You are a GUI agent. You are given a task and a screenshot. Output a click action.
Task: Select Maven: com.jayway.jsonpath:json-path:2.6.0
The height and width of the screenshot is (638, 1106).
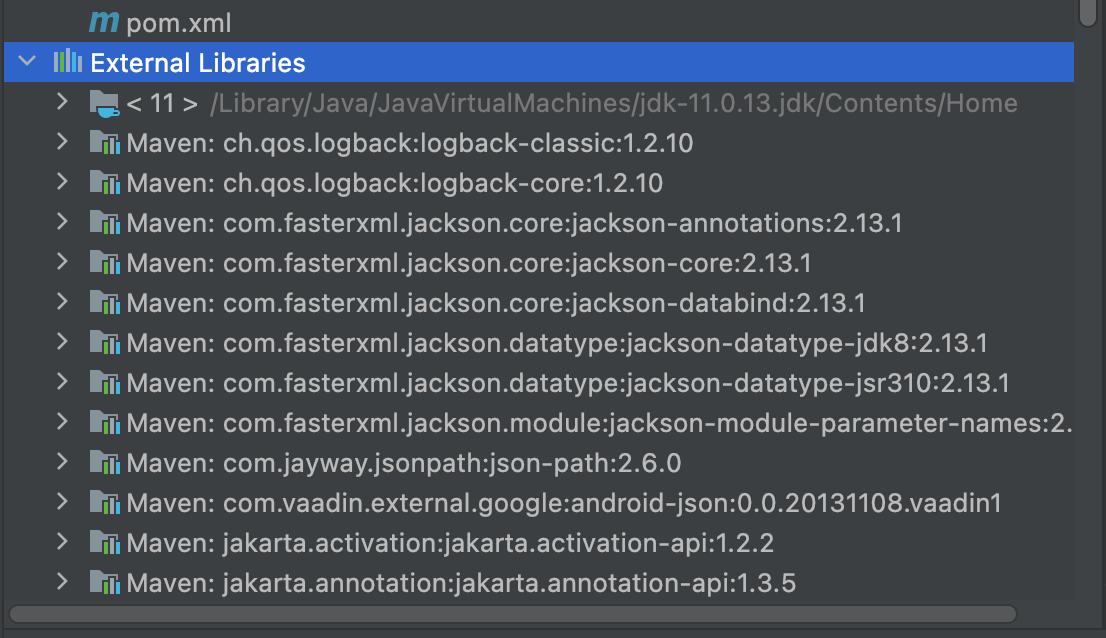(x=404, y=463)
